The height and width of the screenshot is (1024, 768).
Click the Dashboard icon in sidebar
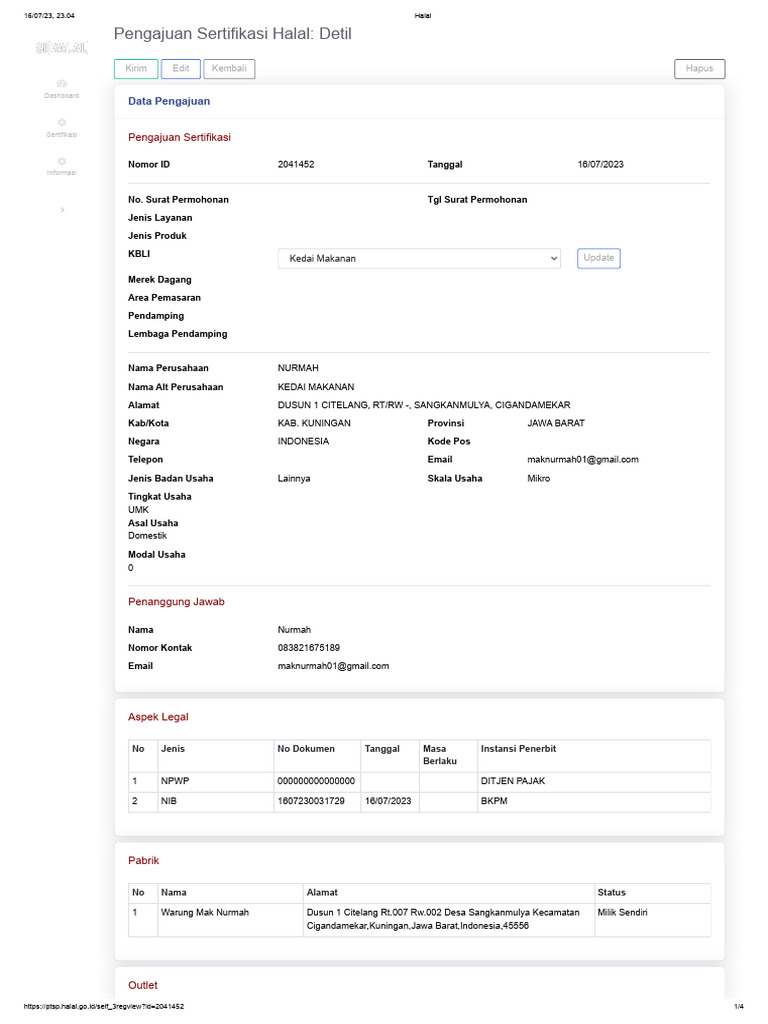click(61, 84)
